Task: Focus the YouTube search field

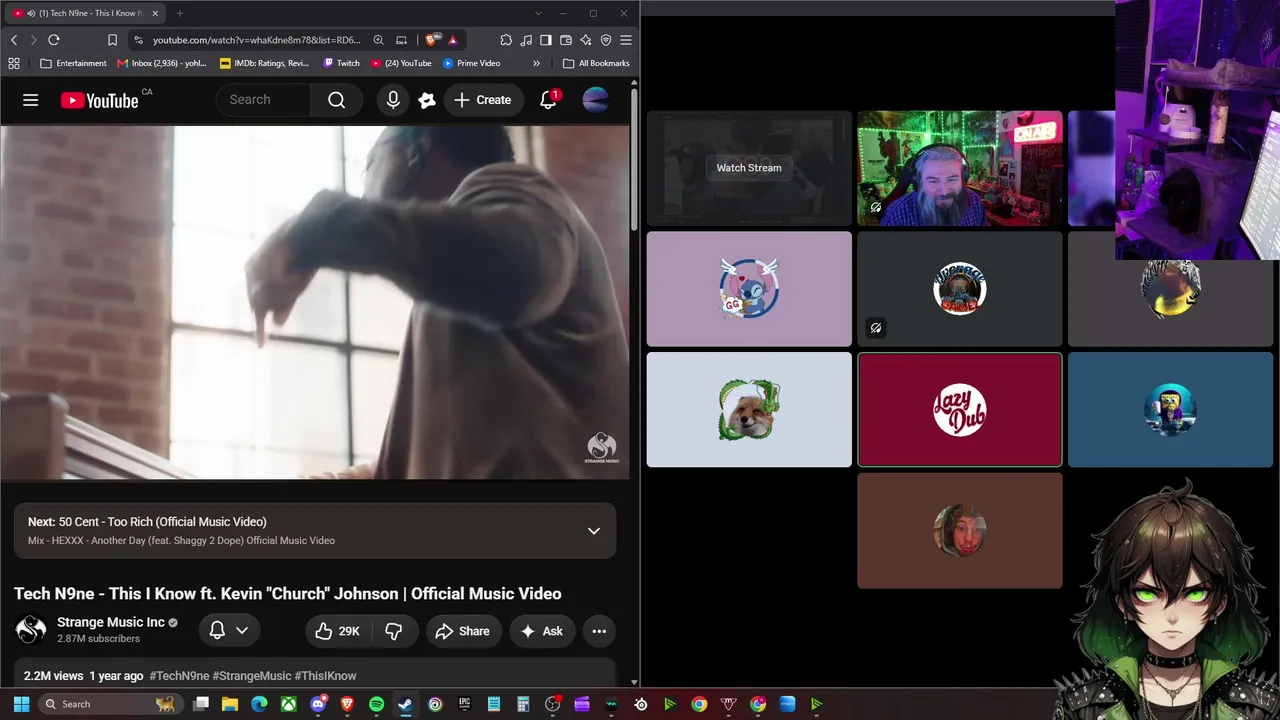Action: click(x=263, y=100)
